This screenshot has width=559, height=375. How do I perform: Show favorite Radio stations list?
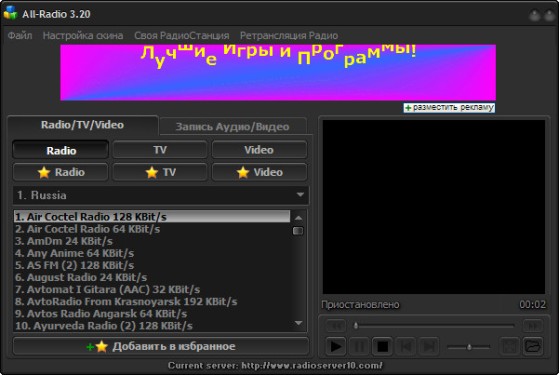point(61,172)
